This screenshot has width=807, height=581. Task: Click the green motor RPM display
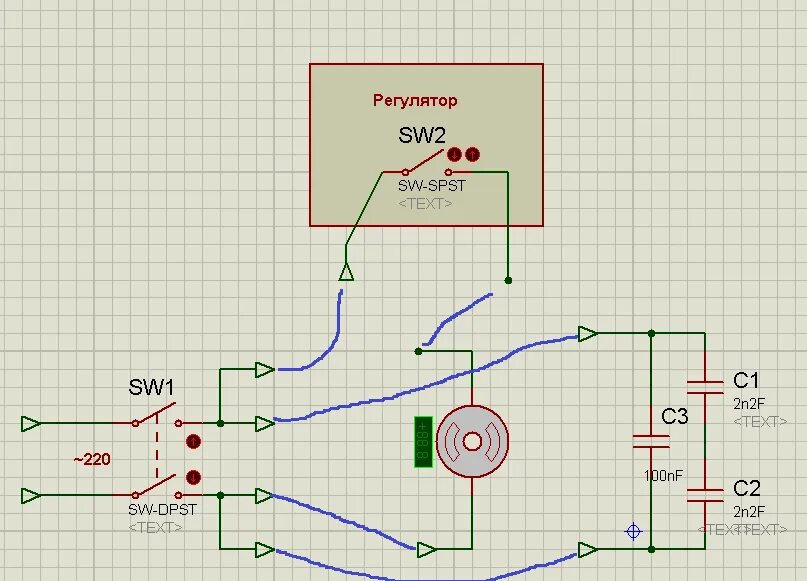click(423, 442)
